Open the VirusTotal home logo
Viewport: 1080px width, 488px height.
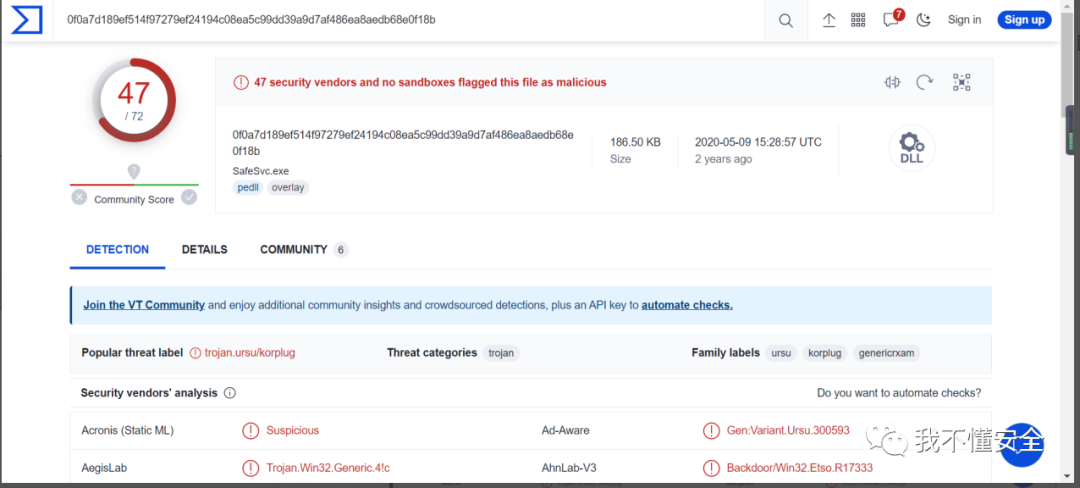27,20
